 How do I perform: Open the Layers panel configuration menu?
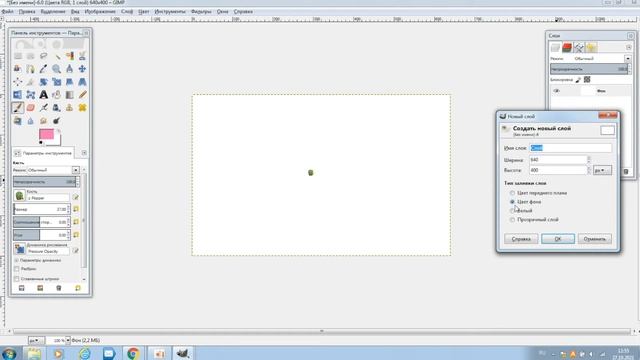point(629,48)
